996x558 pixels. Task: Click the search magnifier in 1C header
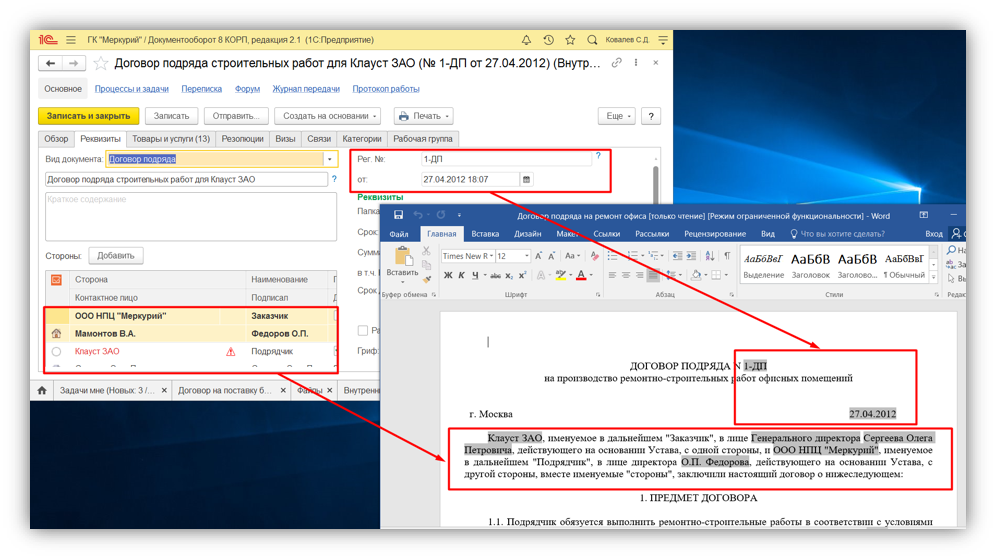tap(592, 40)
